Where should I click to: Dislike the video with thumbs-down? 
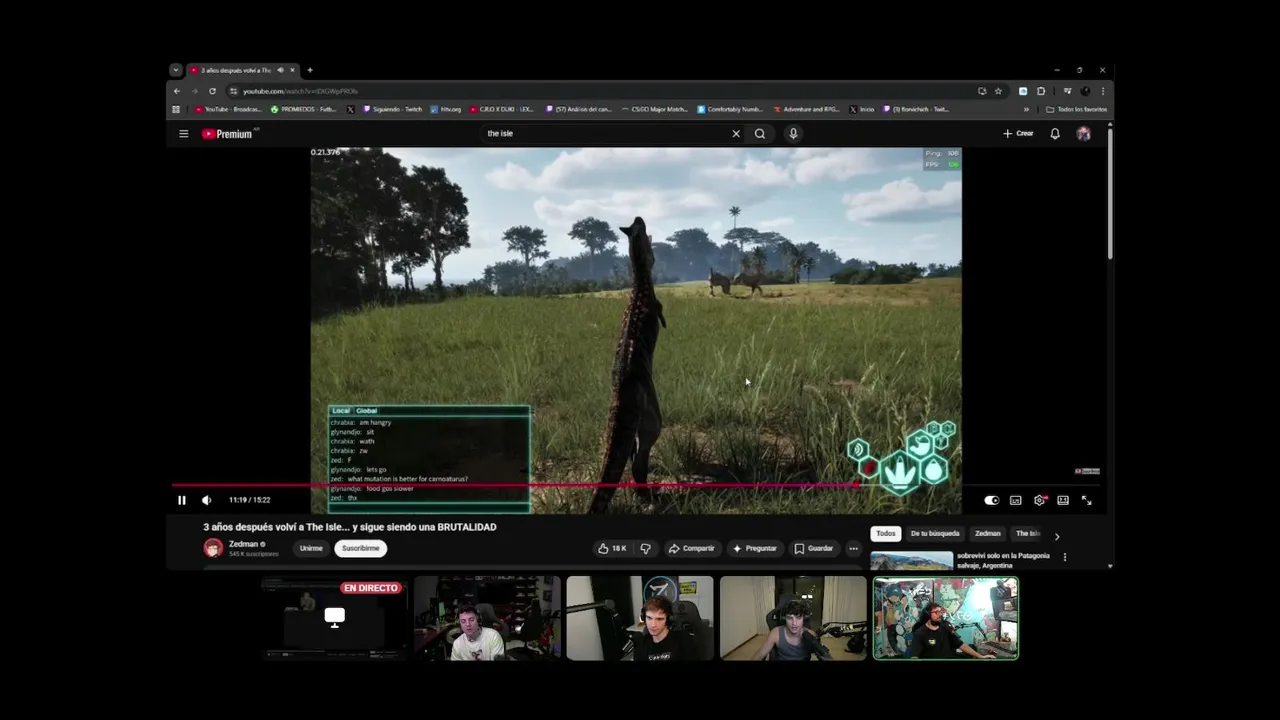pyautogui.click(x=645, y=548)
